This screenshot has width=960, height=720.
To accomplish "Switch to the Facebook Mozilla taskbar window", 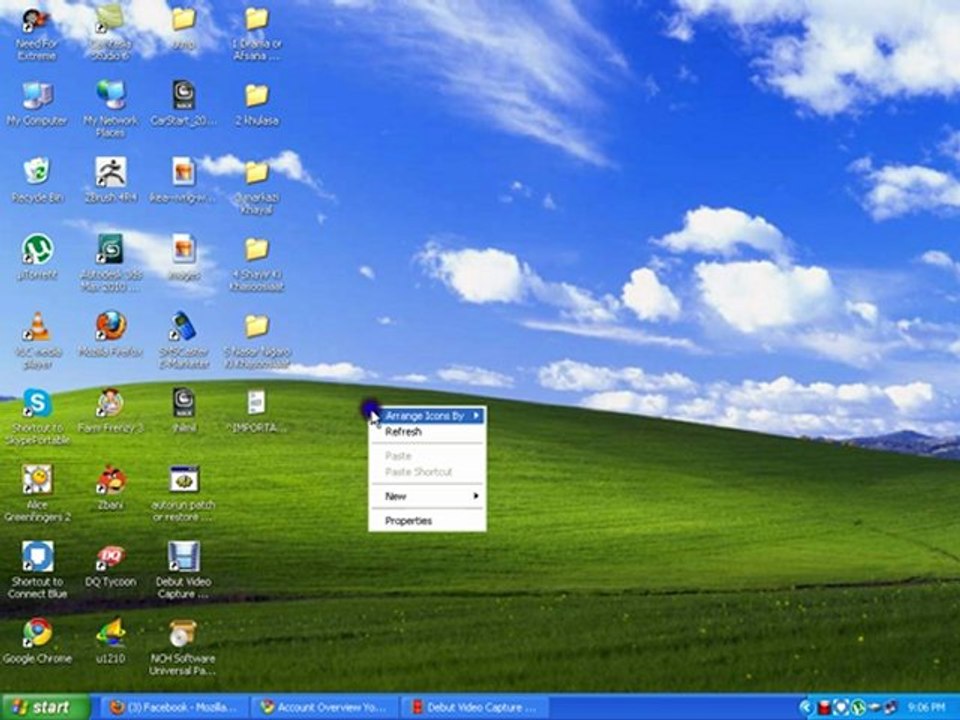I will pos(172,708).
